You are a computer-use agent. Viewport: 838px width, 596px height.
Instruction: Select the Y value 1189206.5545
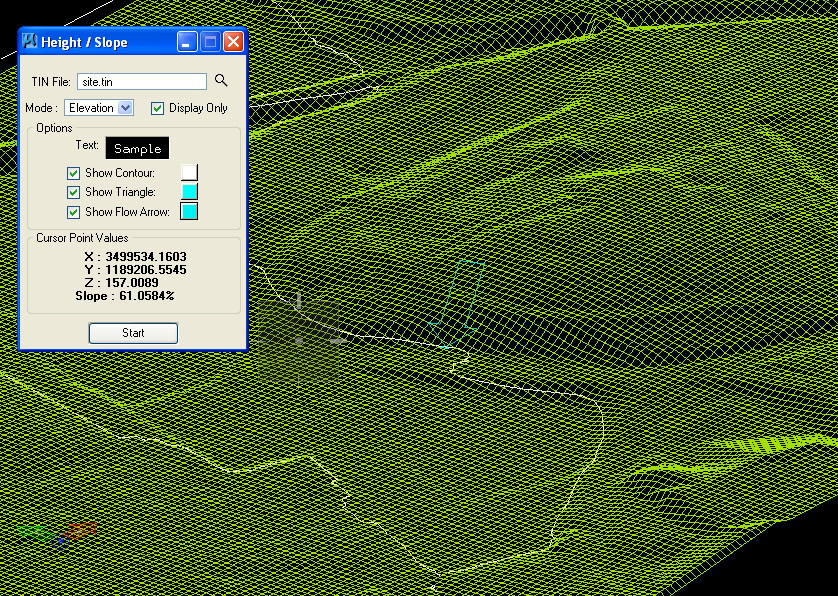146,269
